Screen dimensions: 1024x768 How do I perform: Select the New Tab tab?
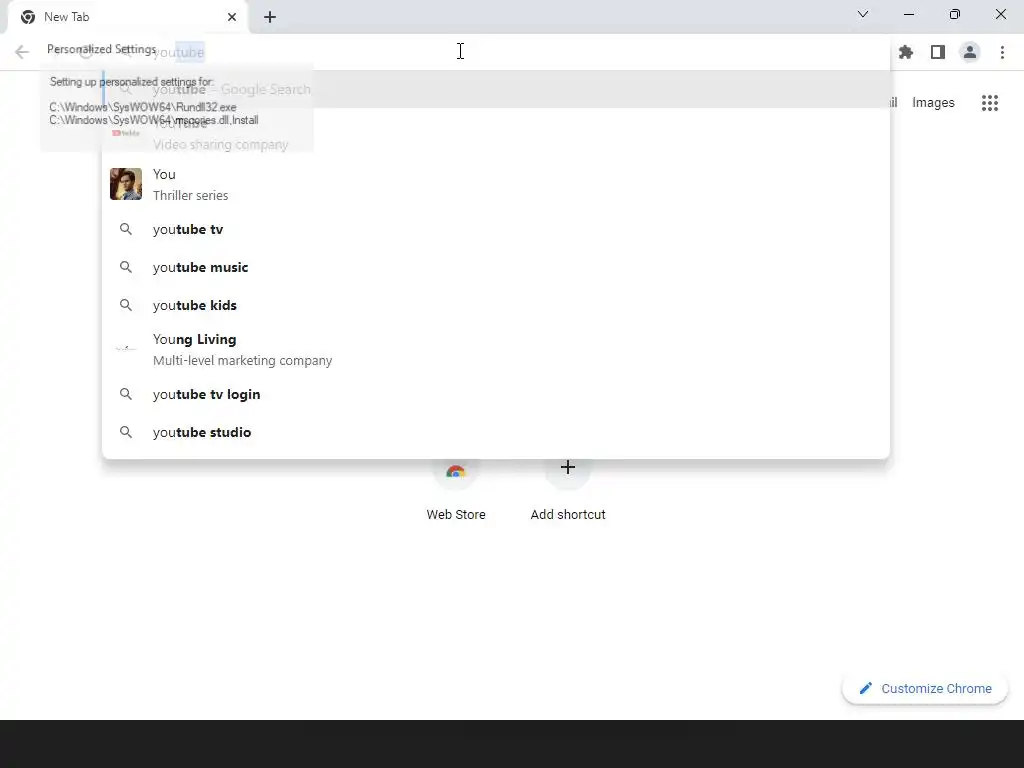coord(127,17)
